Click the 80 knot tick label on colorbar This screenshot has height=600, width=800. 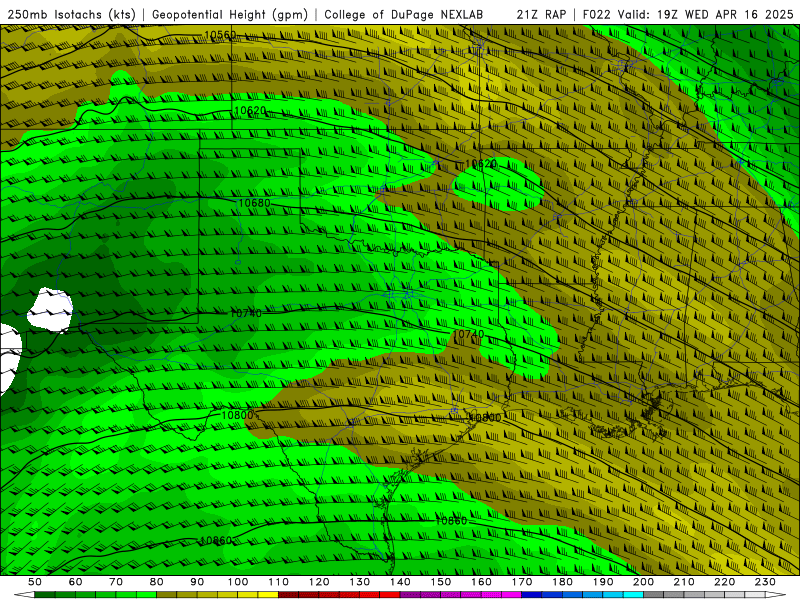click(x=157, y=582)
